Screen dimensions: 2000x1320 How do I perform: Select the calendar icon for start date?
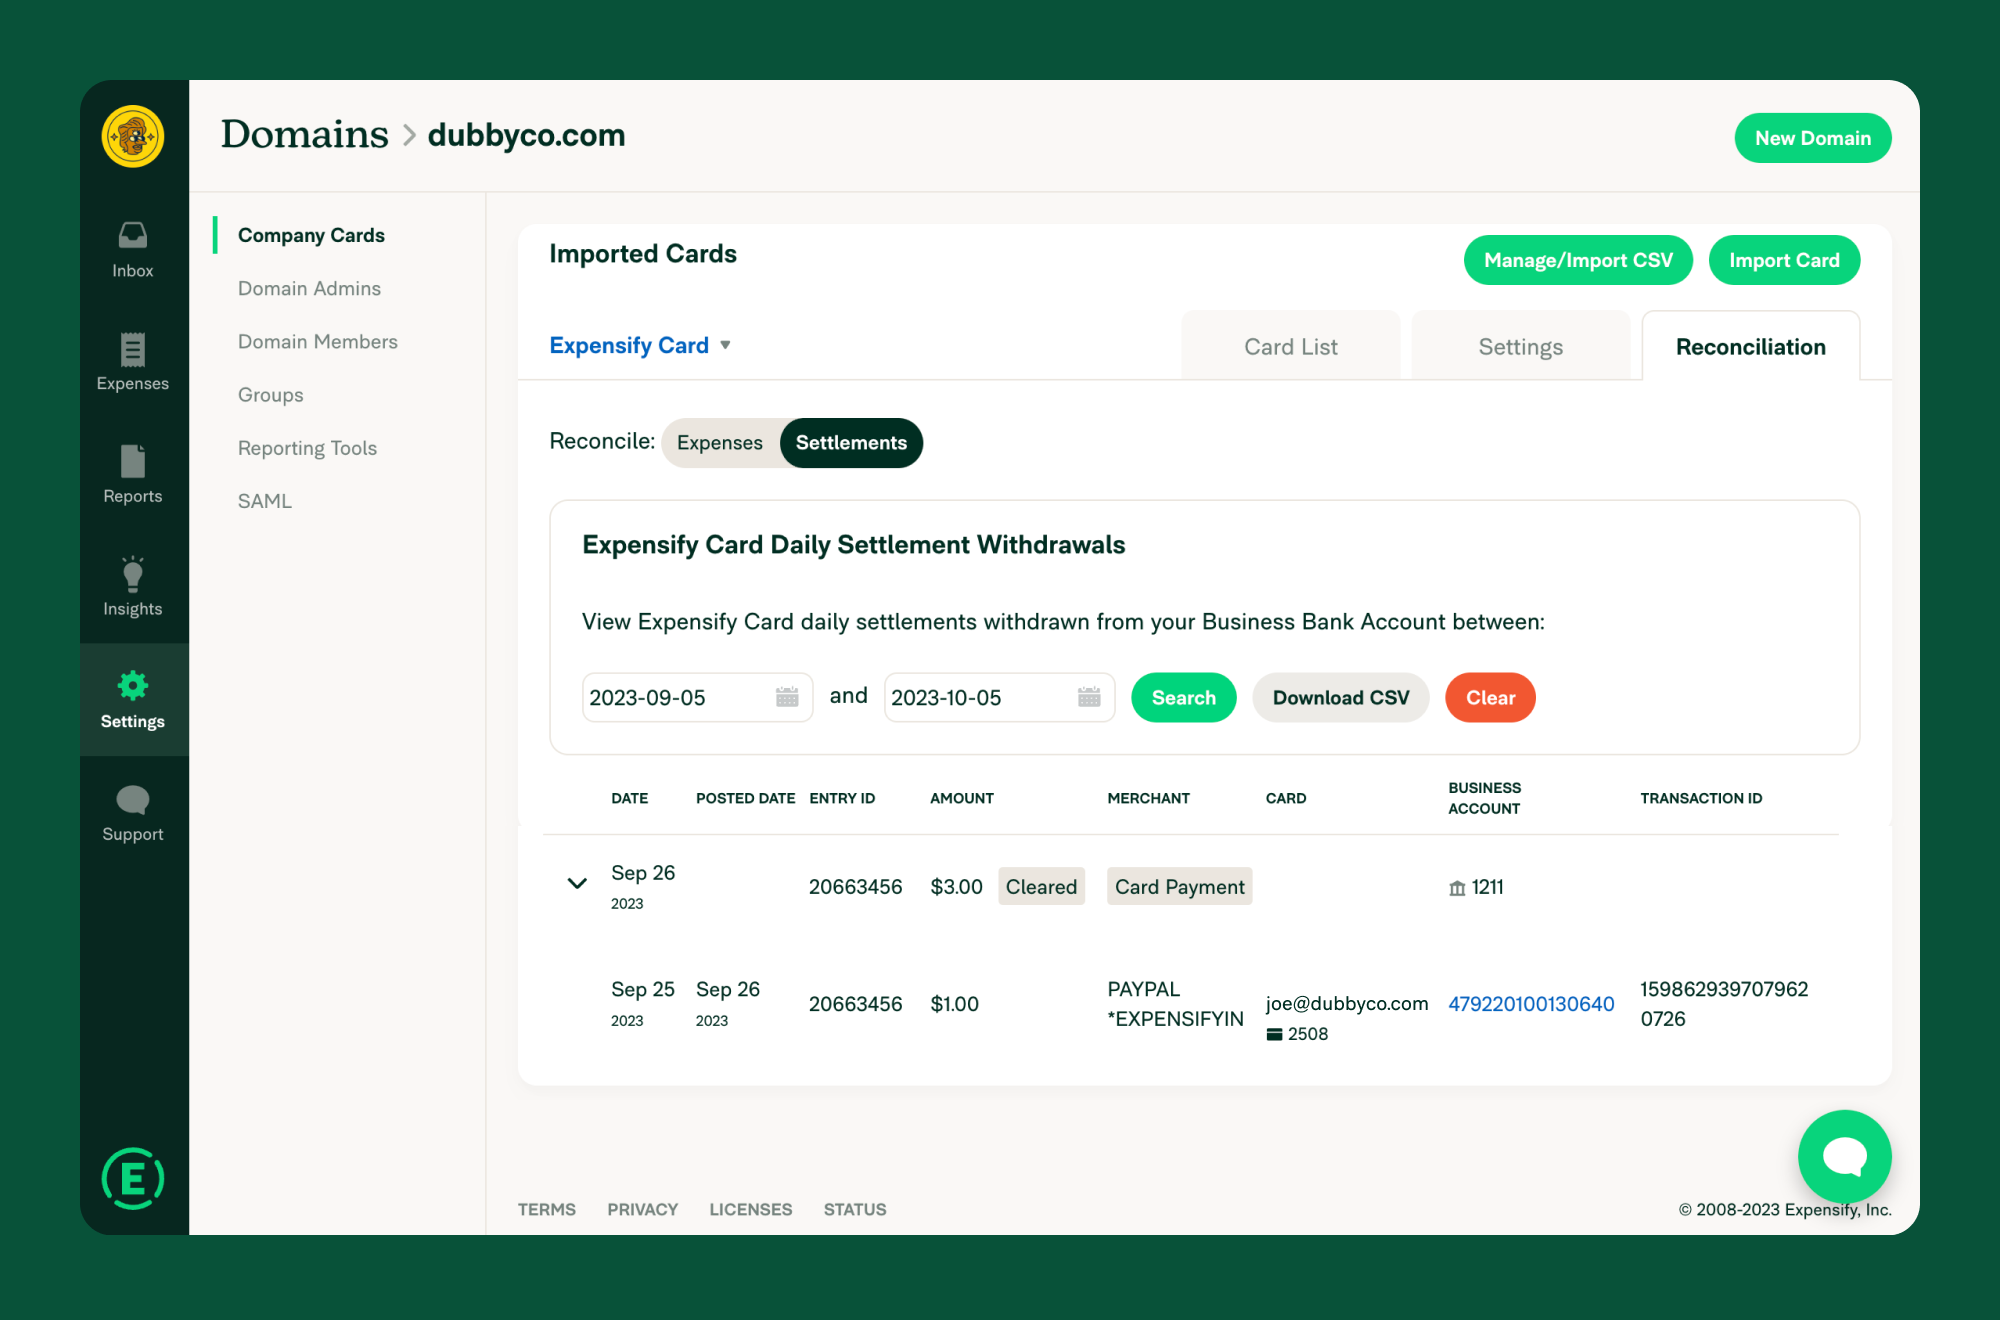(789, 697)
